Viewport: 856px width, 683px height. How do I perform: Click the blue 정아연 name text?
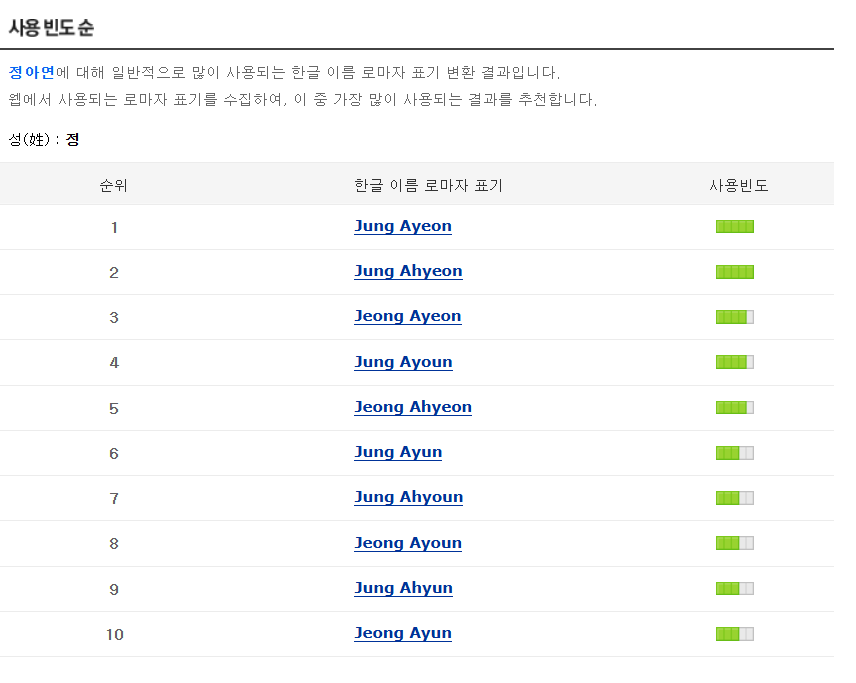click(32, 72)
